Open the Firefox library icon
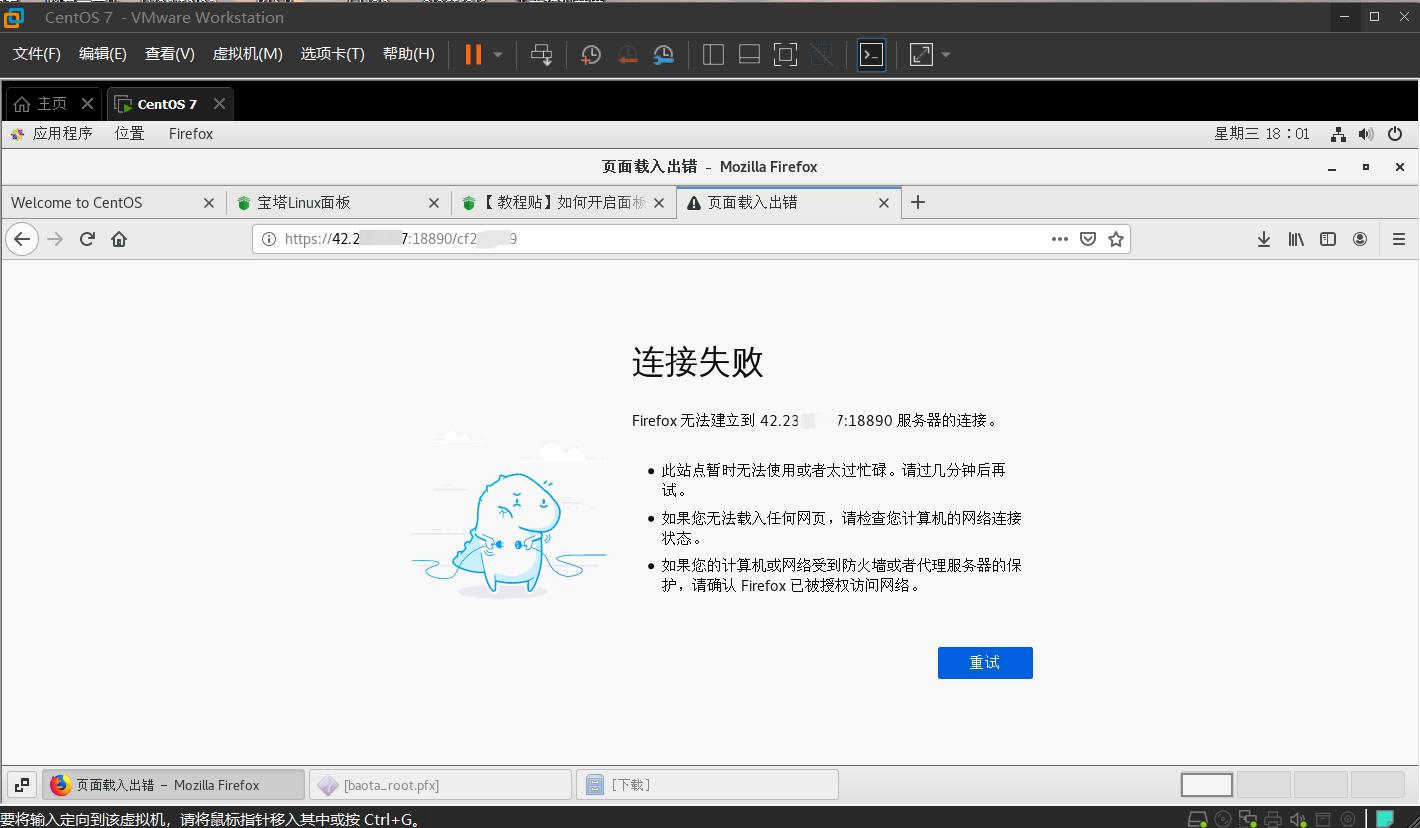1420x828 pixels. [1296, 239]
